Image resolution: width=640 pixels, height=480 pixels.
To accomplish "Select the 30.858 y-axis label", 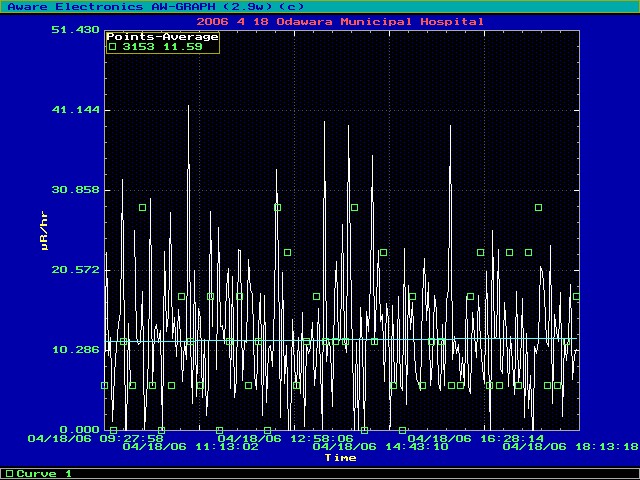I will (x=75, y=190).
